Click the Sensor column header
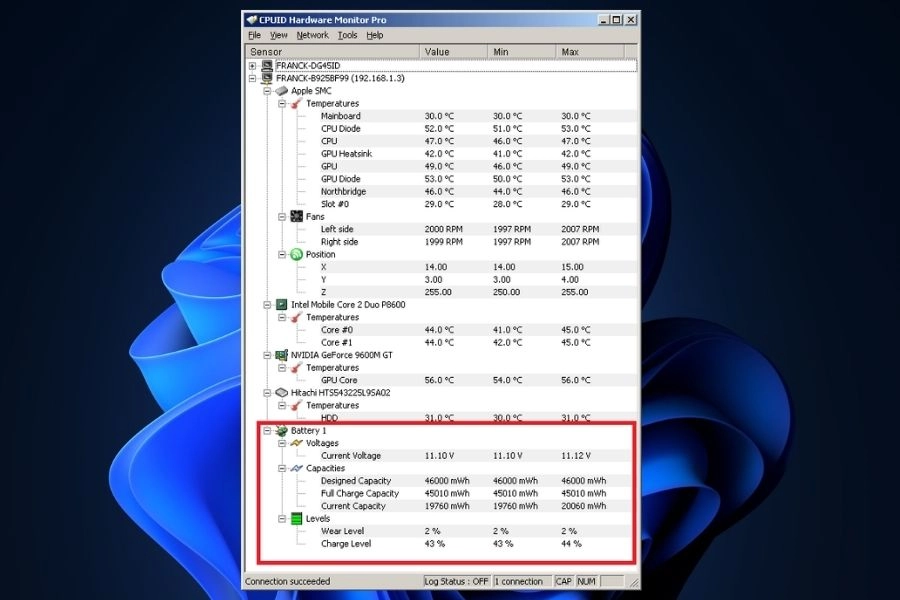 333,52
